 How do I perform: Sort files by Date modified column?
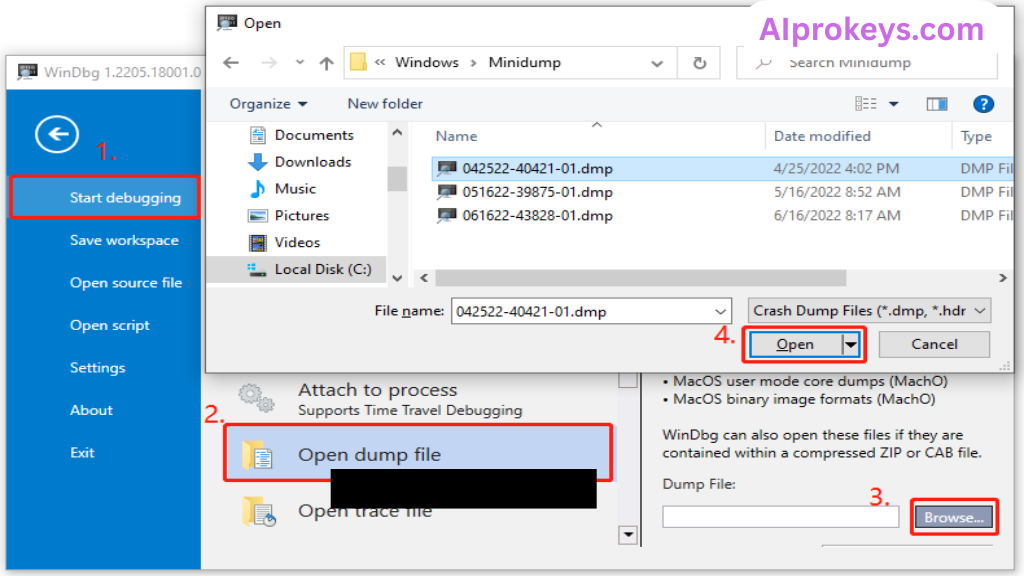click(822, 136)
